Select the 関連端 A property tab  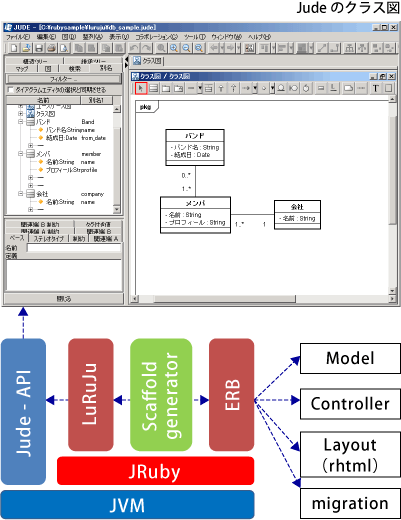point(106,239)
